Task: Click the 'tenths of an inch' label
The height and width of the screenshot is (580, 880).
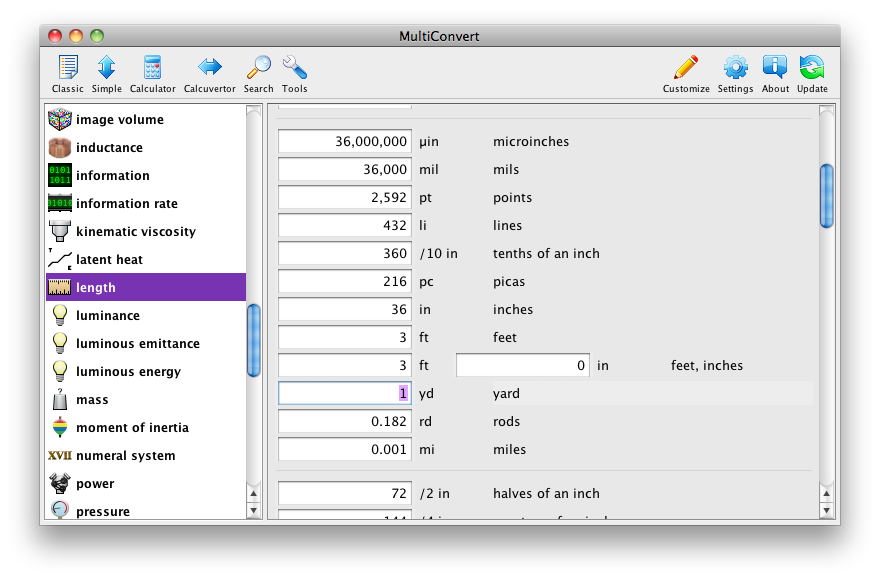Action: (x=546, y=254)
